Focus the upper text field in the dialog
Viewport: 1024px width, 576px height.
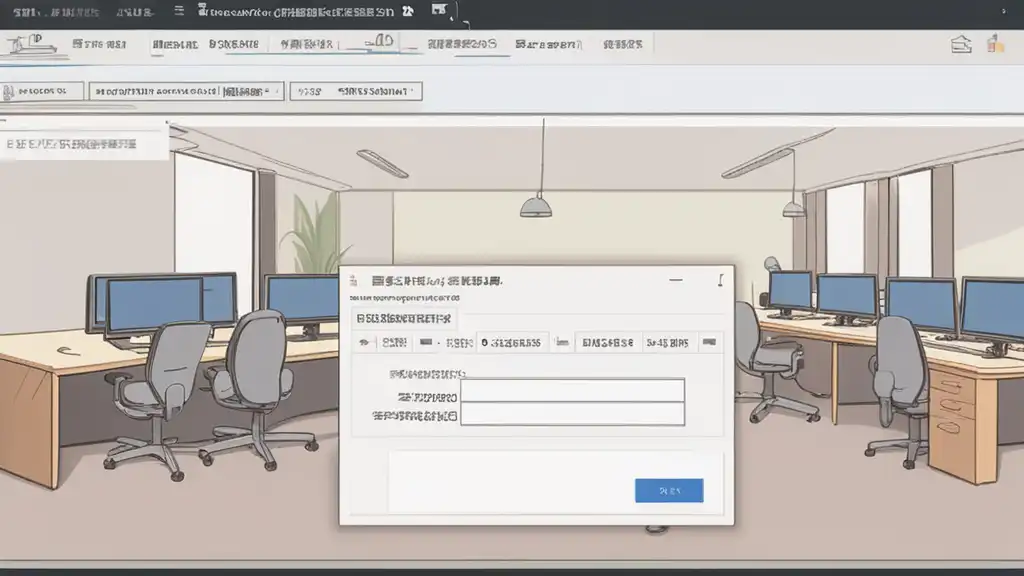(x=572, y=391)
